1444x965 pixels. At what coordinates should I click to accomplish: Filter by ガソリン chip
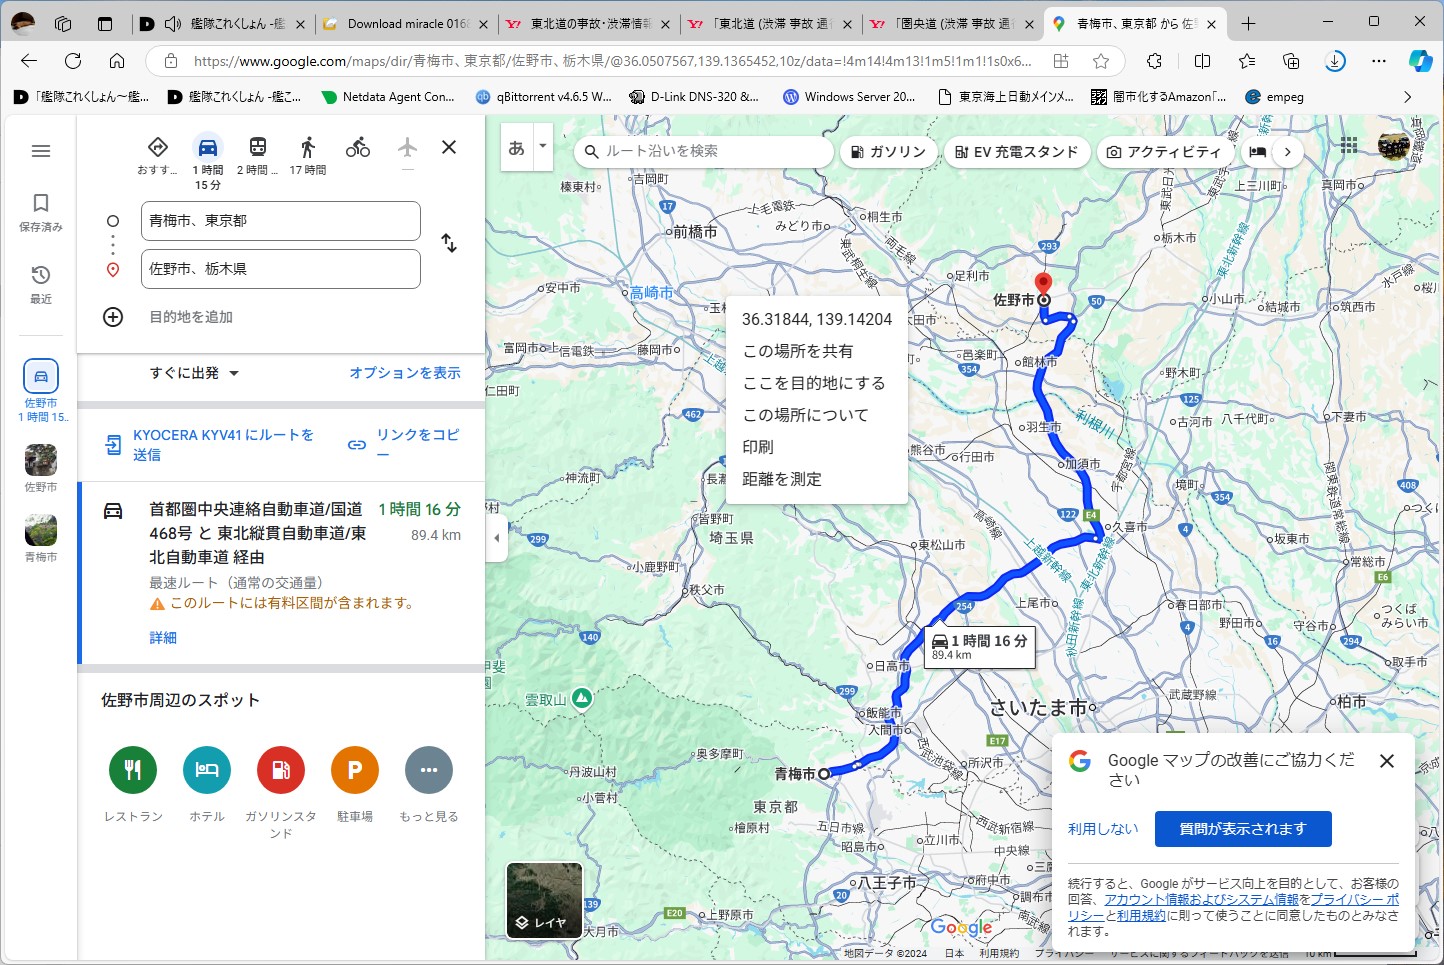pos(888,152)
